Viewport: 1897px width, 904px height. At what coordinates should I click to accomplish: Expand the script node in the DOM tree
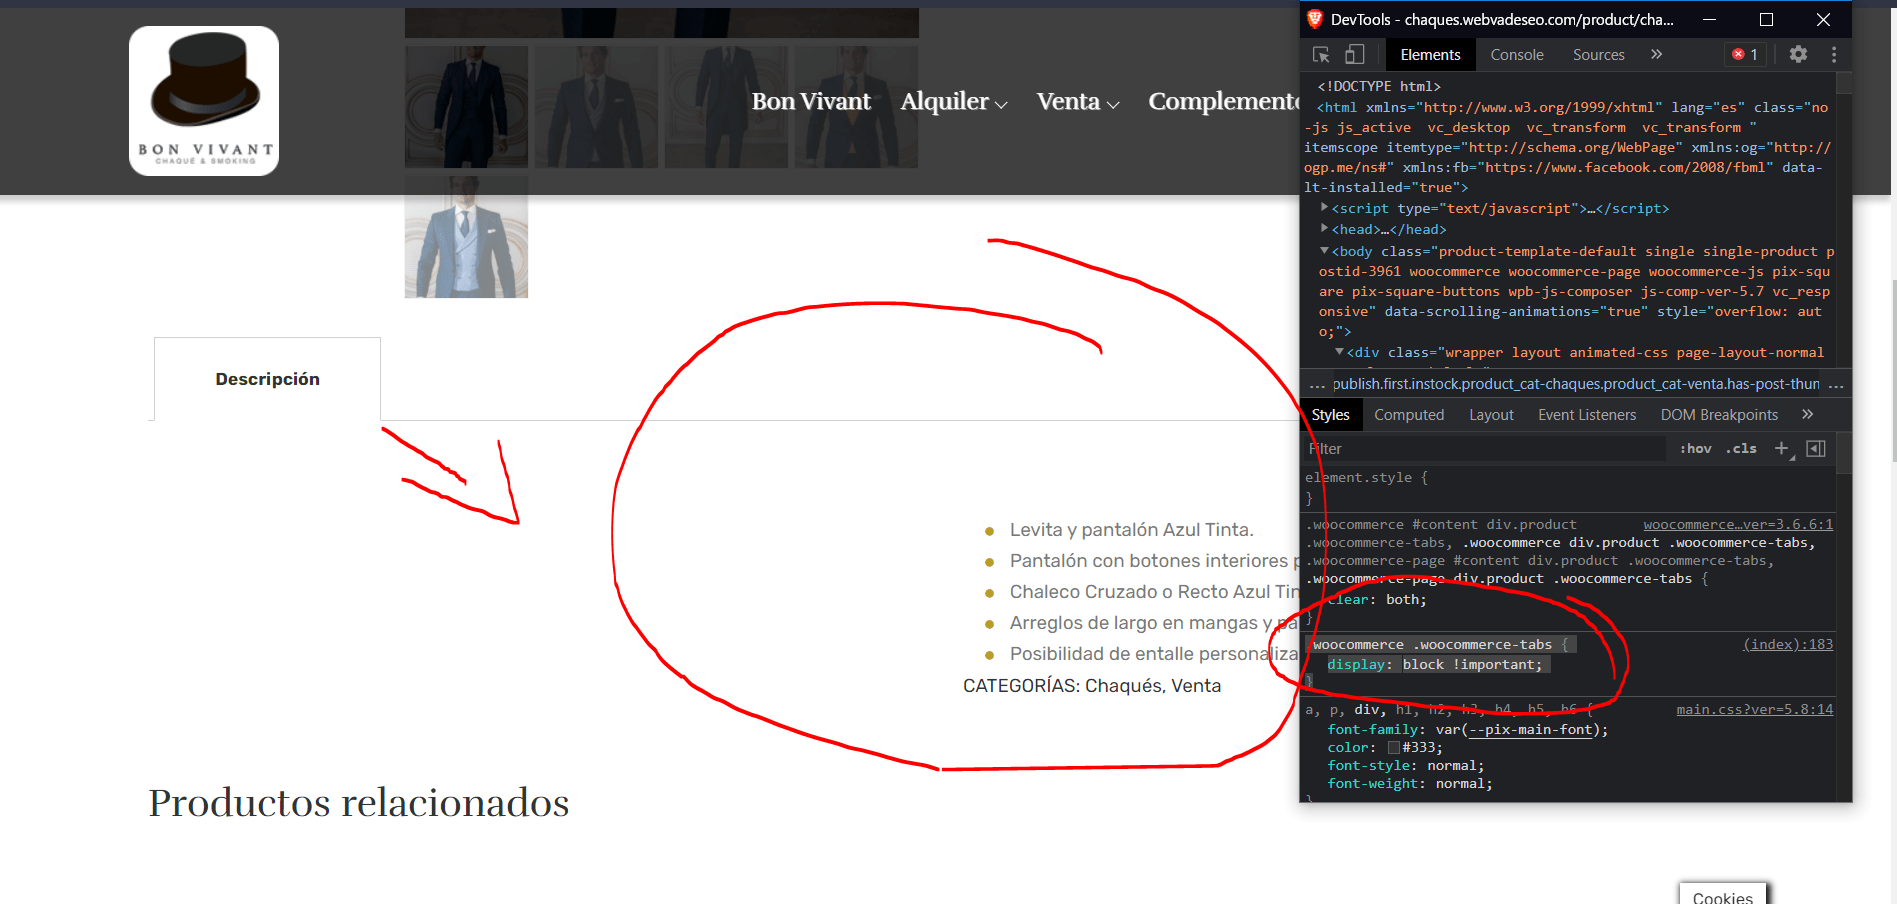[x=1325, y=208]
